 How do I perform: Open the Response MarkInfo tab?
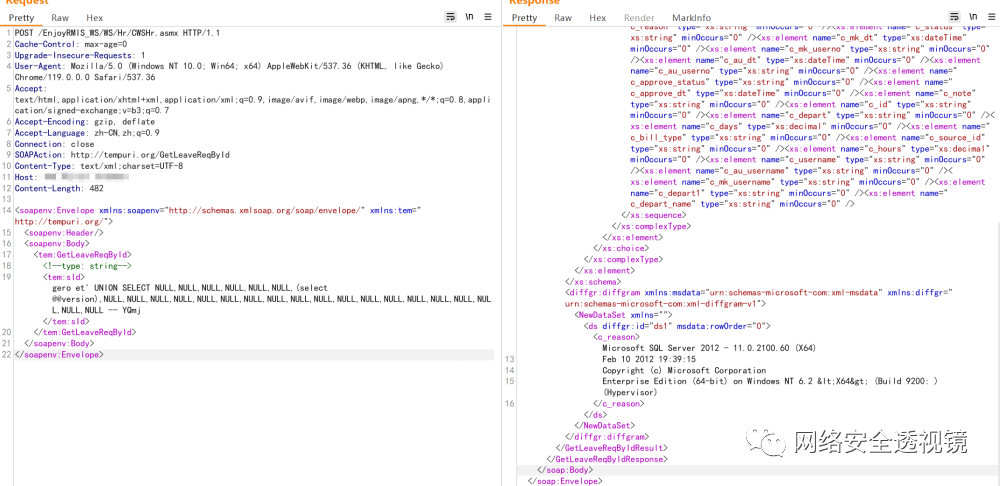[691, 18]
